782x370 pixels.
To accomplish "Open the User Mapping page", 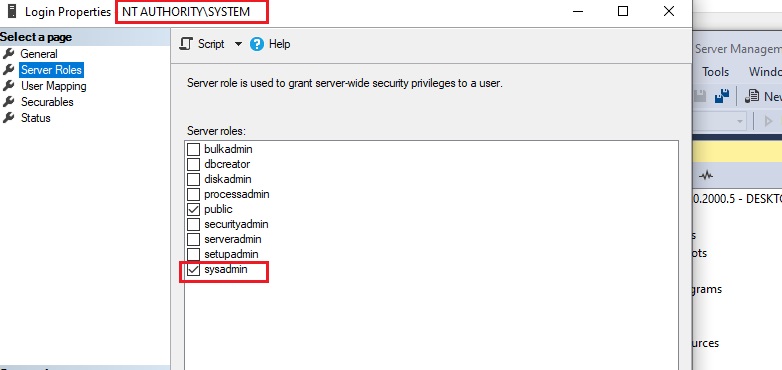I will point(53,86).
